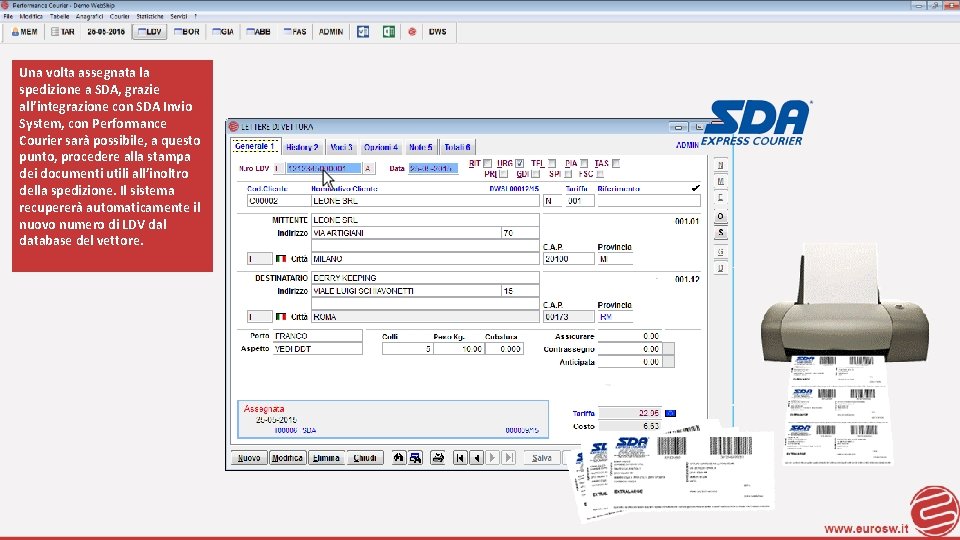
Task: Click the red globe icon in toolbar
Action: pos(412,32)
